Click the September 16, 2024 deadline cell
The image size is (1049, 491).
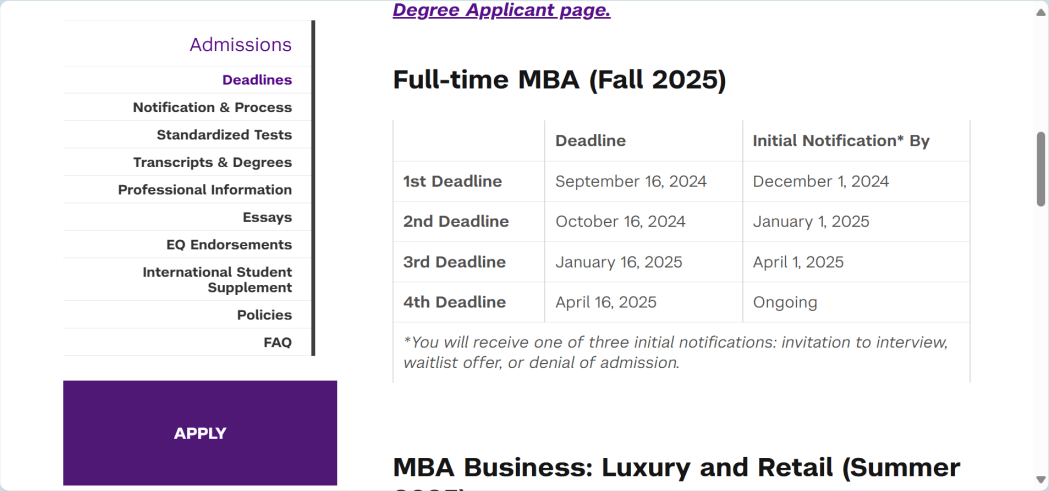631,182
